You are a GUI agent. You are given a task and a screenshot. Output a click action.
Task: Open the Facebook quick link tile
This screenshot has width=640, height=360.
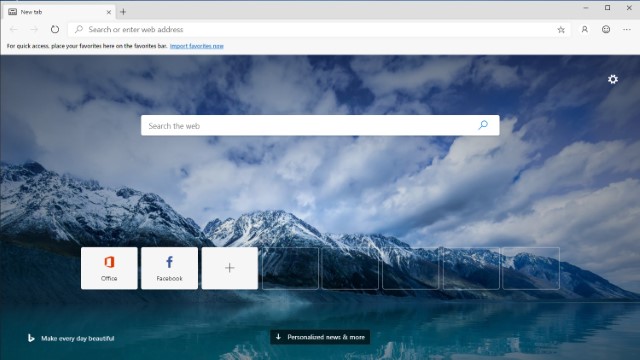[x=169, y=268]
